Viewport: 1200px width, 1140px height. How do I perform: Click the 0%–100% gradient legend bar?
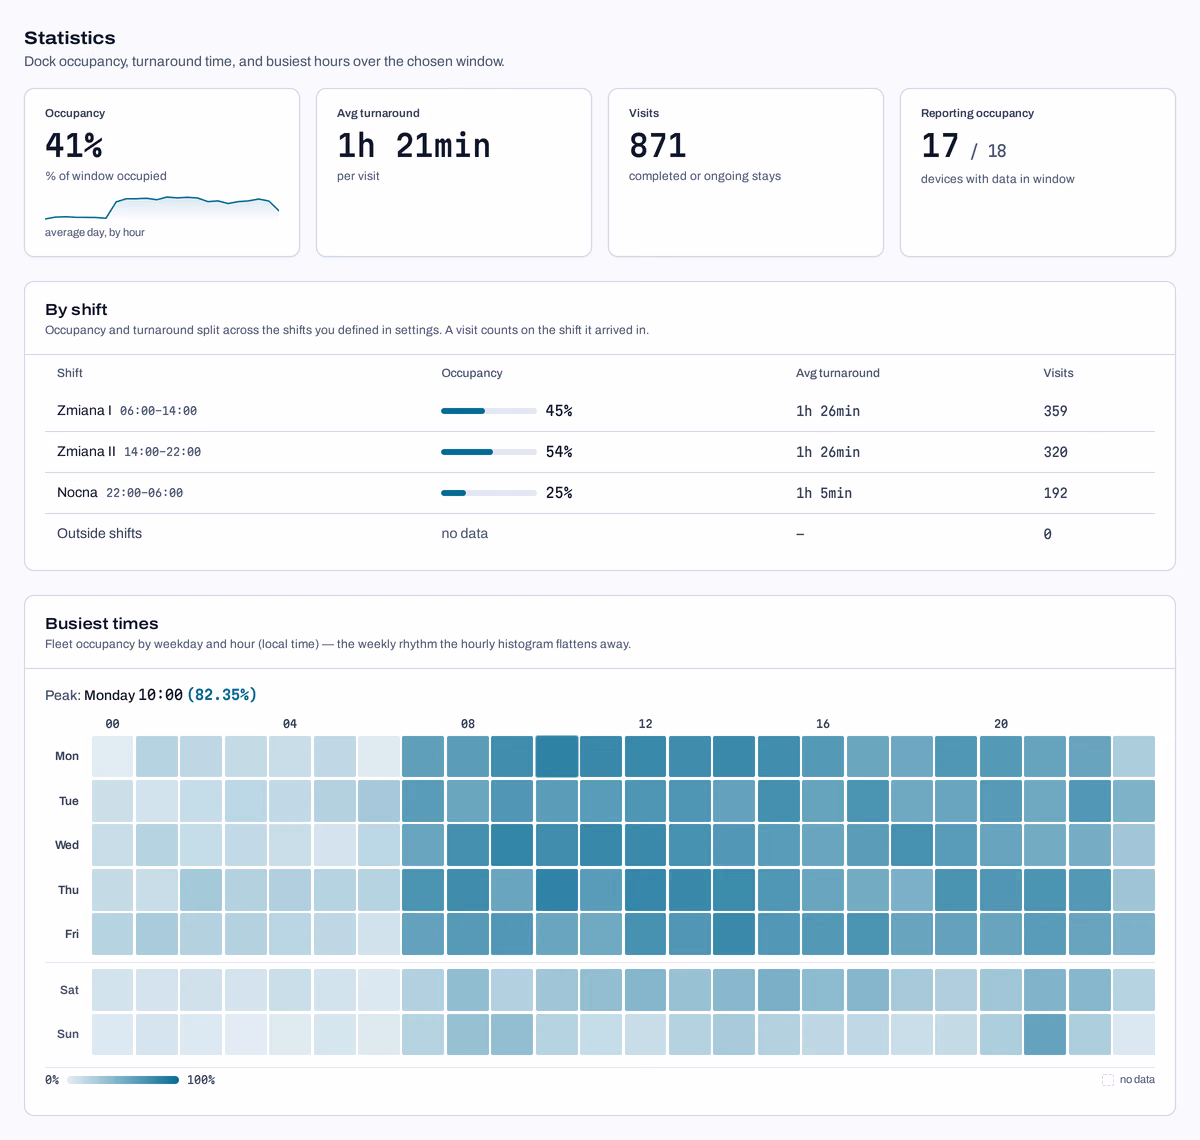[123, 1080]
